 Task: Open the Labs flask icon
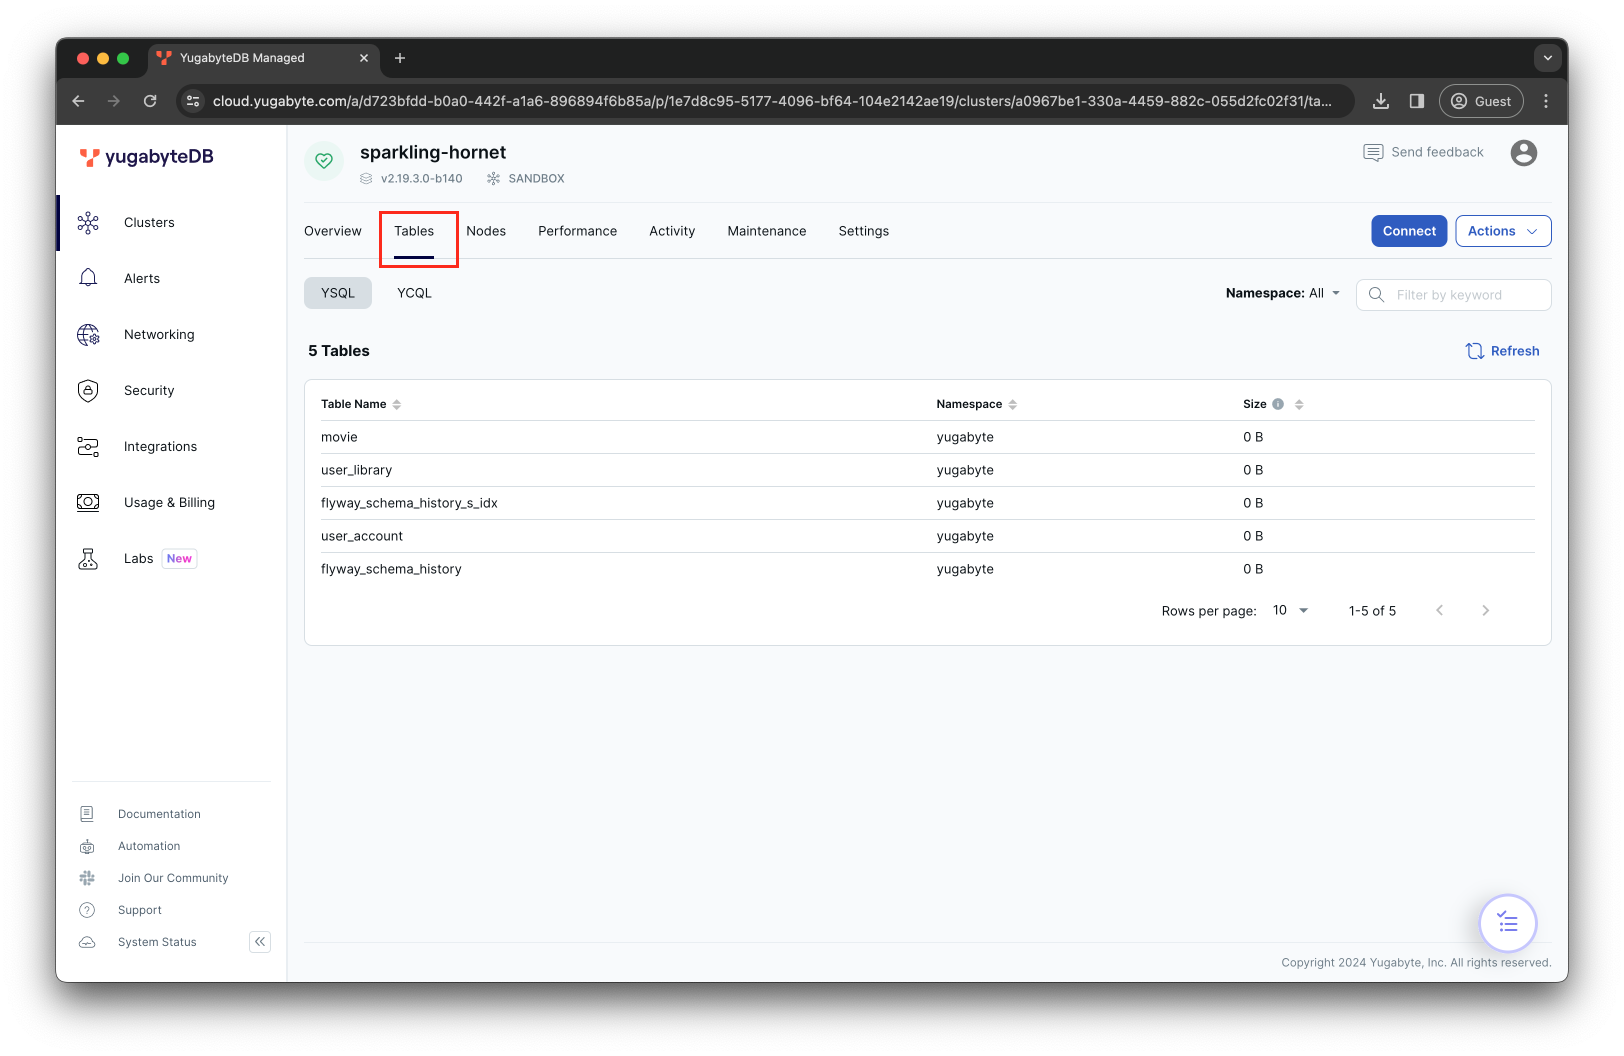click(88, 558)
